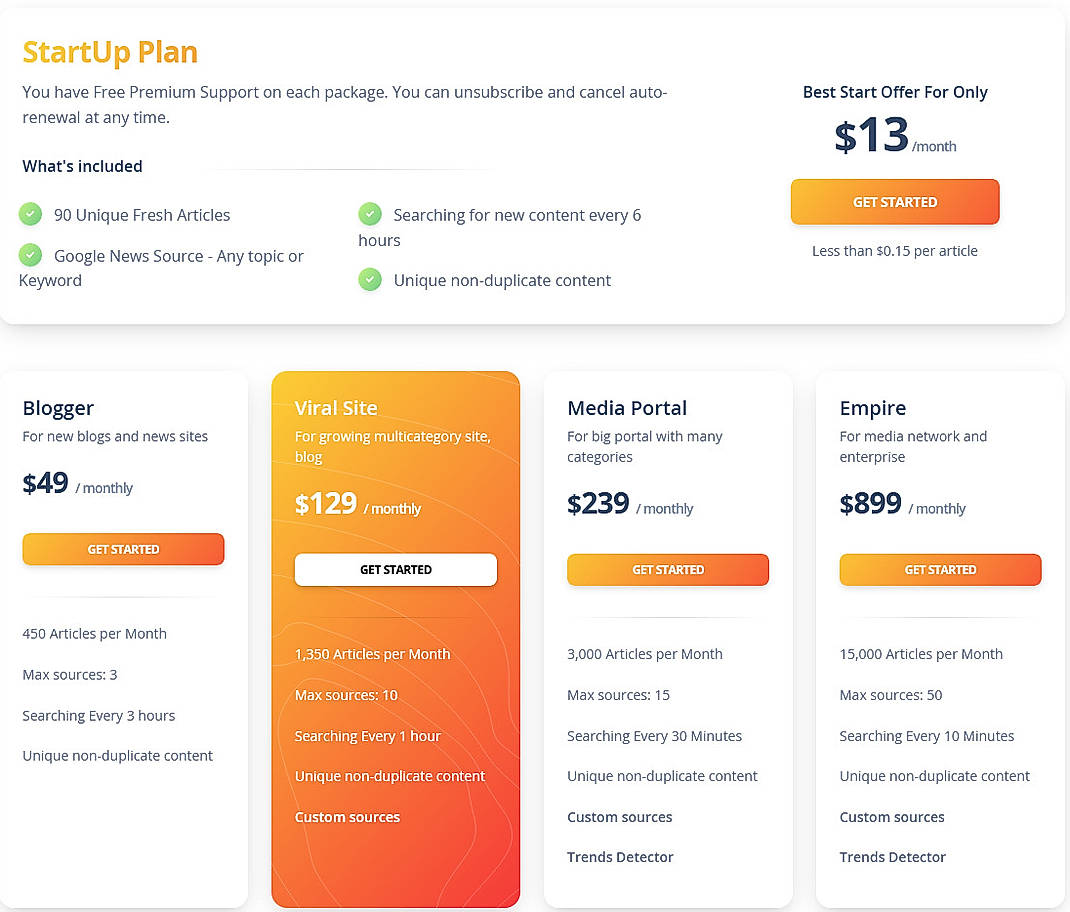Click the green checkmark beside 90 Unique Fresh Articles
The image size is (1070, 912).
pyautogui.click(x=30, y=215)
